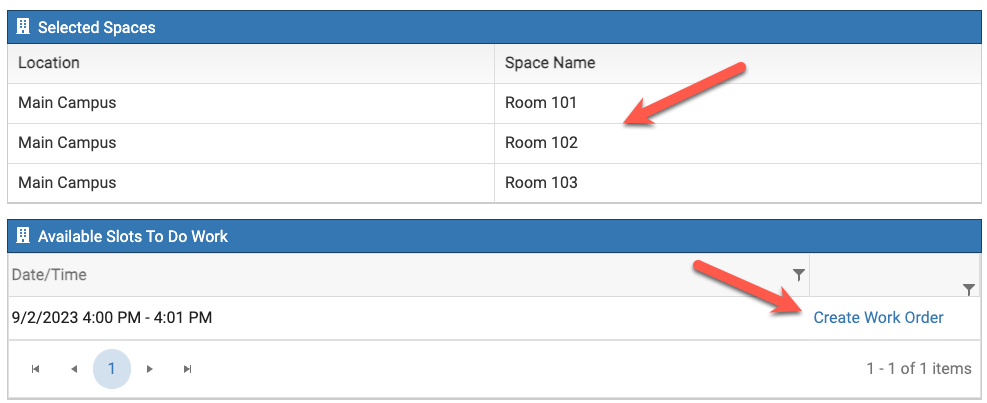Select the Room 102 cell
The image size is (987, 403).
541,142
